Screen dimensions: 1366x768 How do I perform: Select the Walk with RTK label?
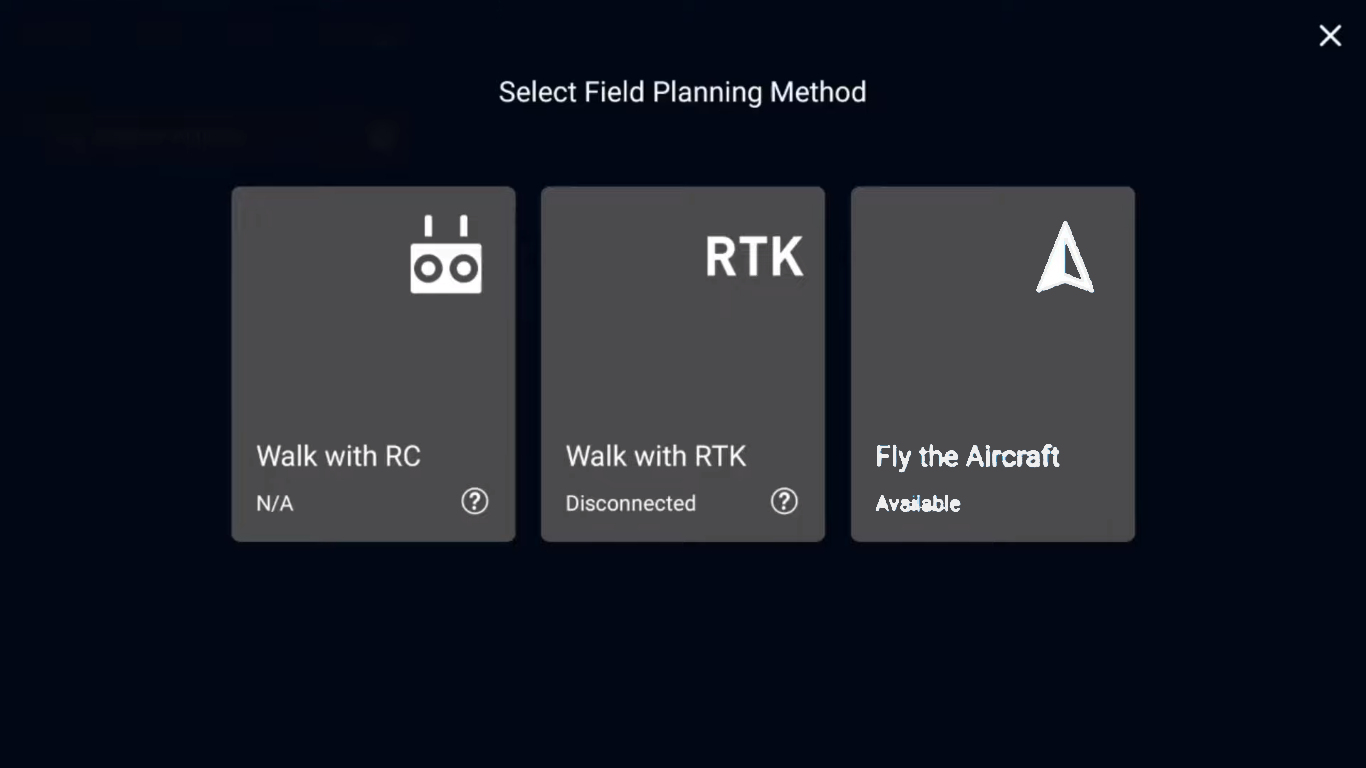(655, 456)
